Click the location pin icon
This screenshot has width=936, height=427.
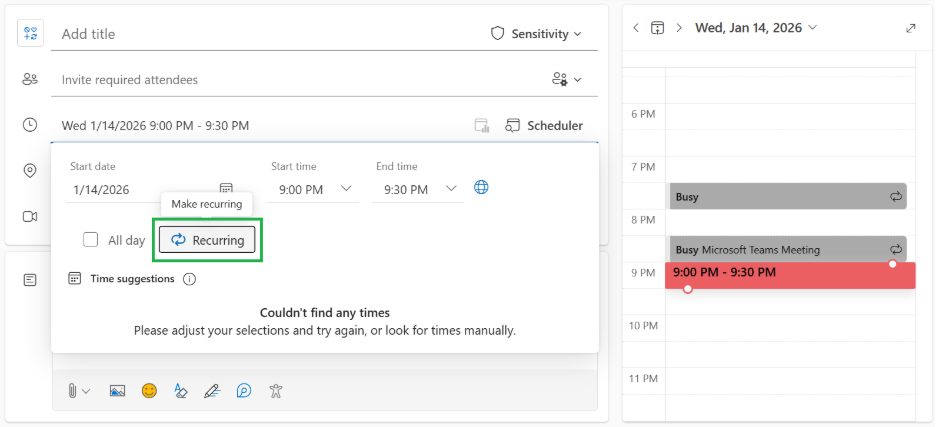click(x=30, y=171)
